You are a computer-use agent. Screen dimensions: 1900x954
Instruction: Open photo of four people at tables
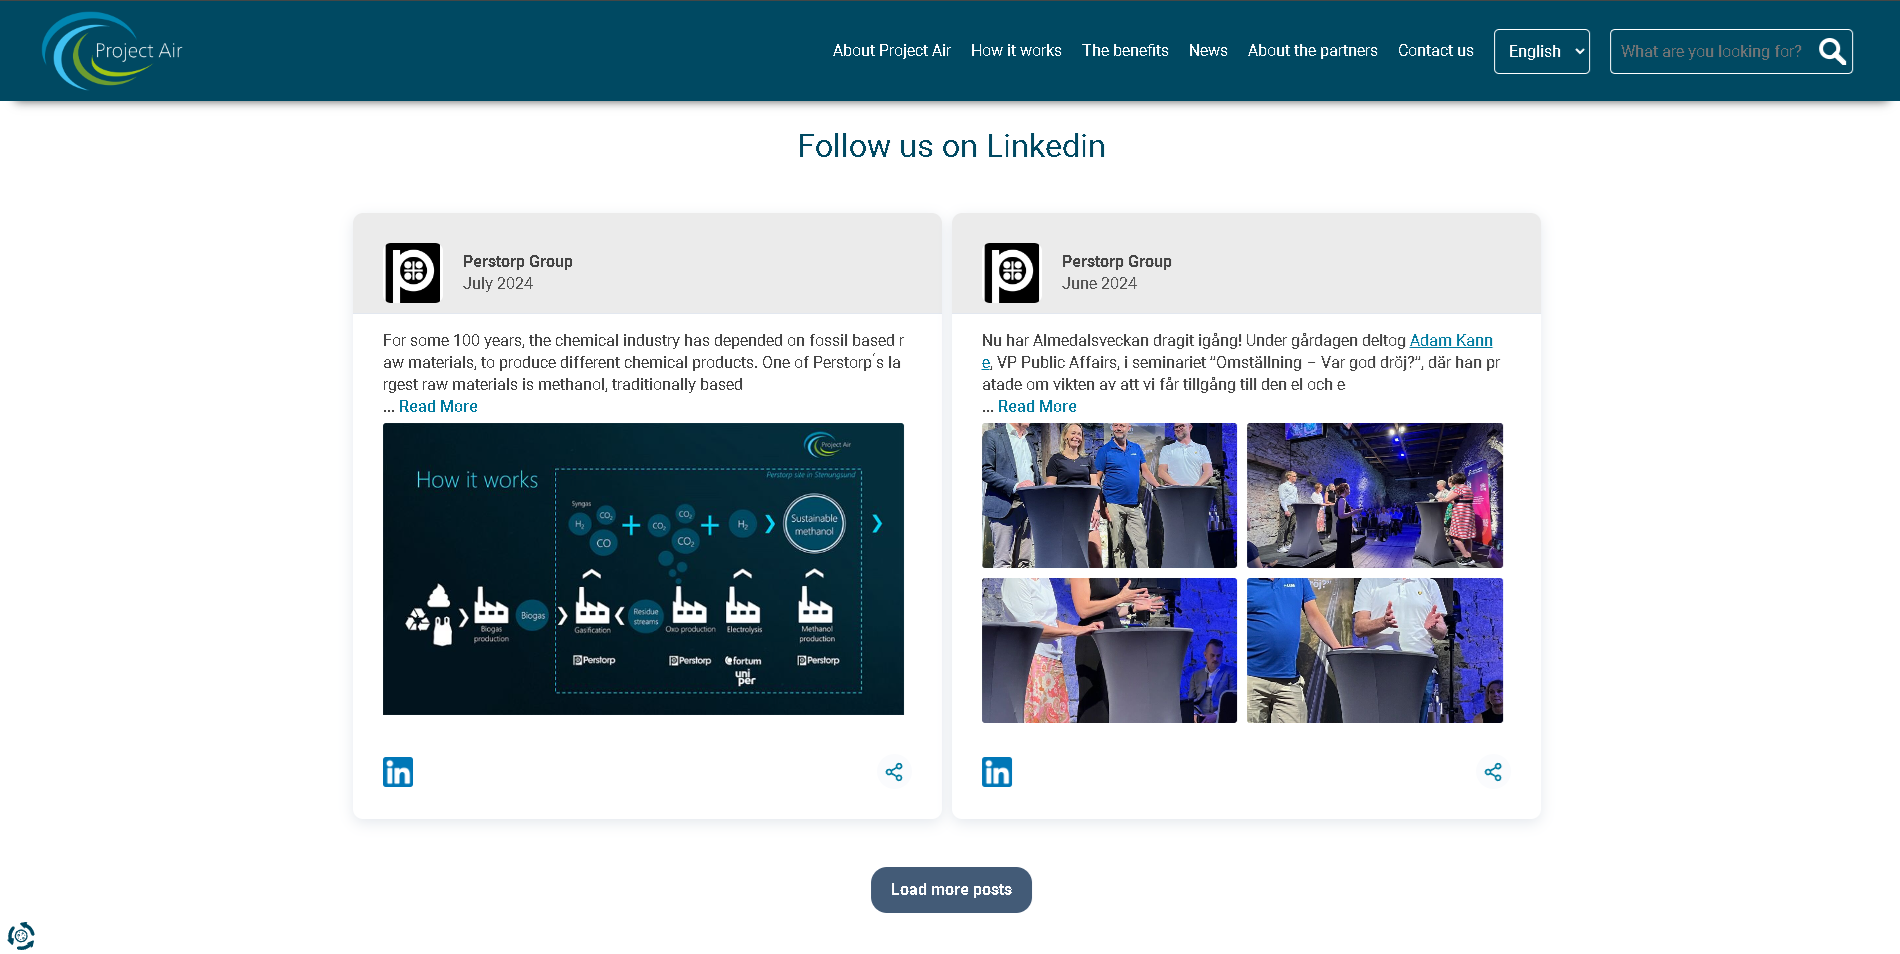[1109, 495]
